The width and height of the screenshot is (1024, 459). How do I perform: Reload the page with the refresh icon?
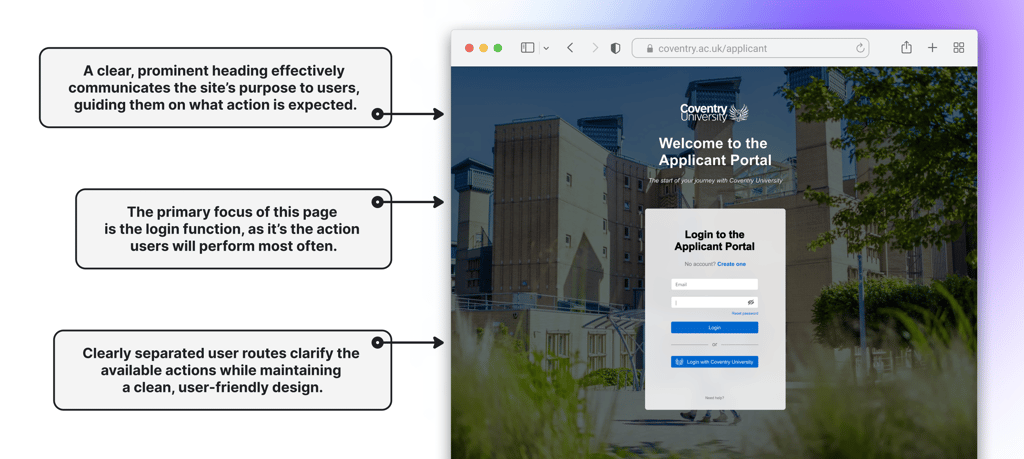[x=860, y=48]
